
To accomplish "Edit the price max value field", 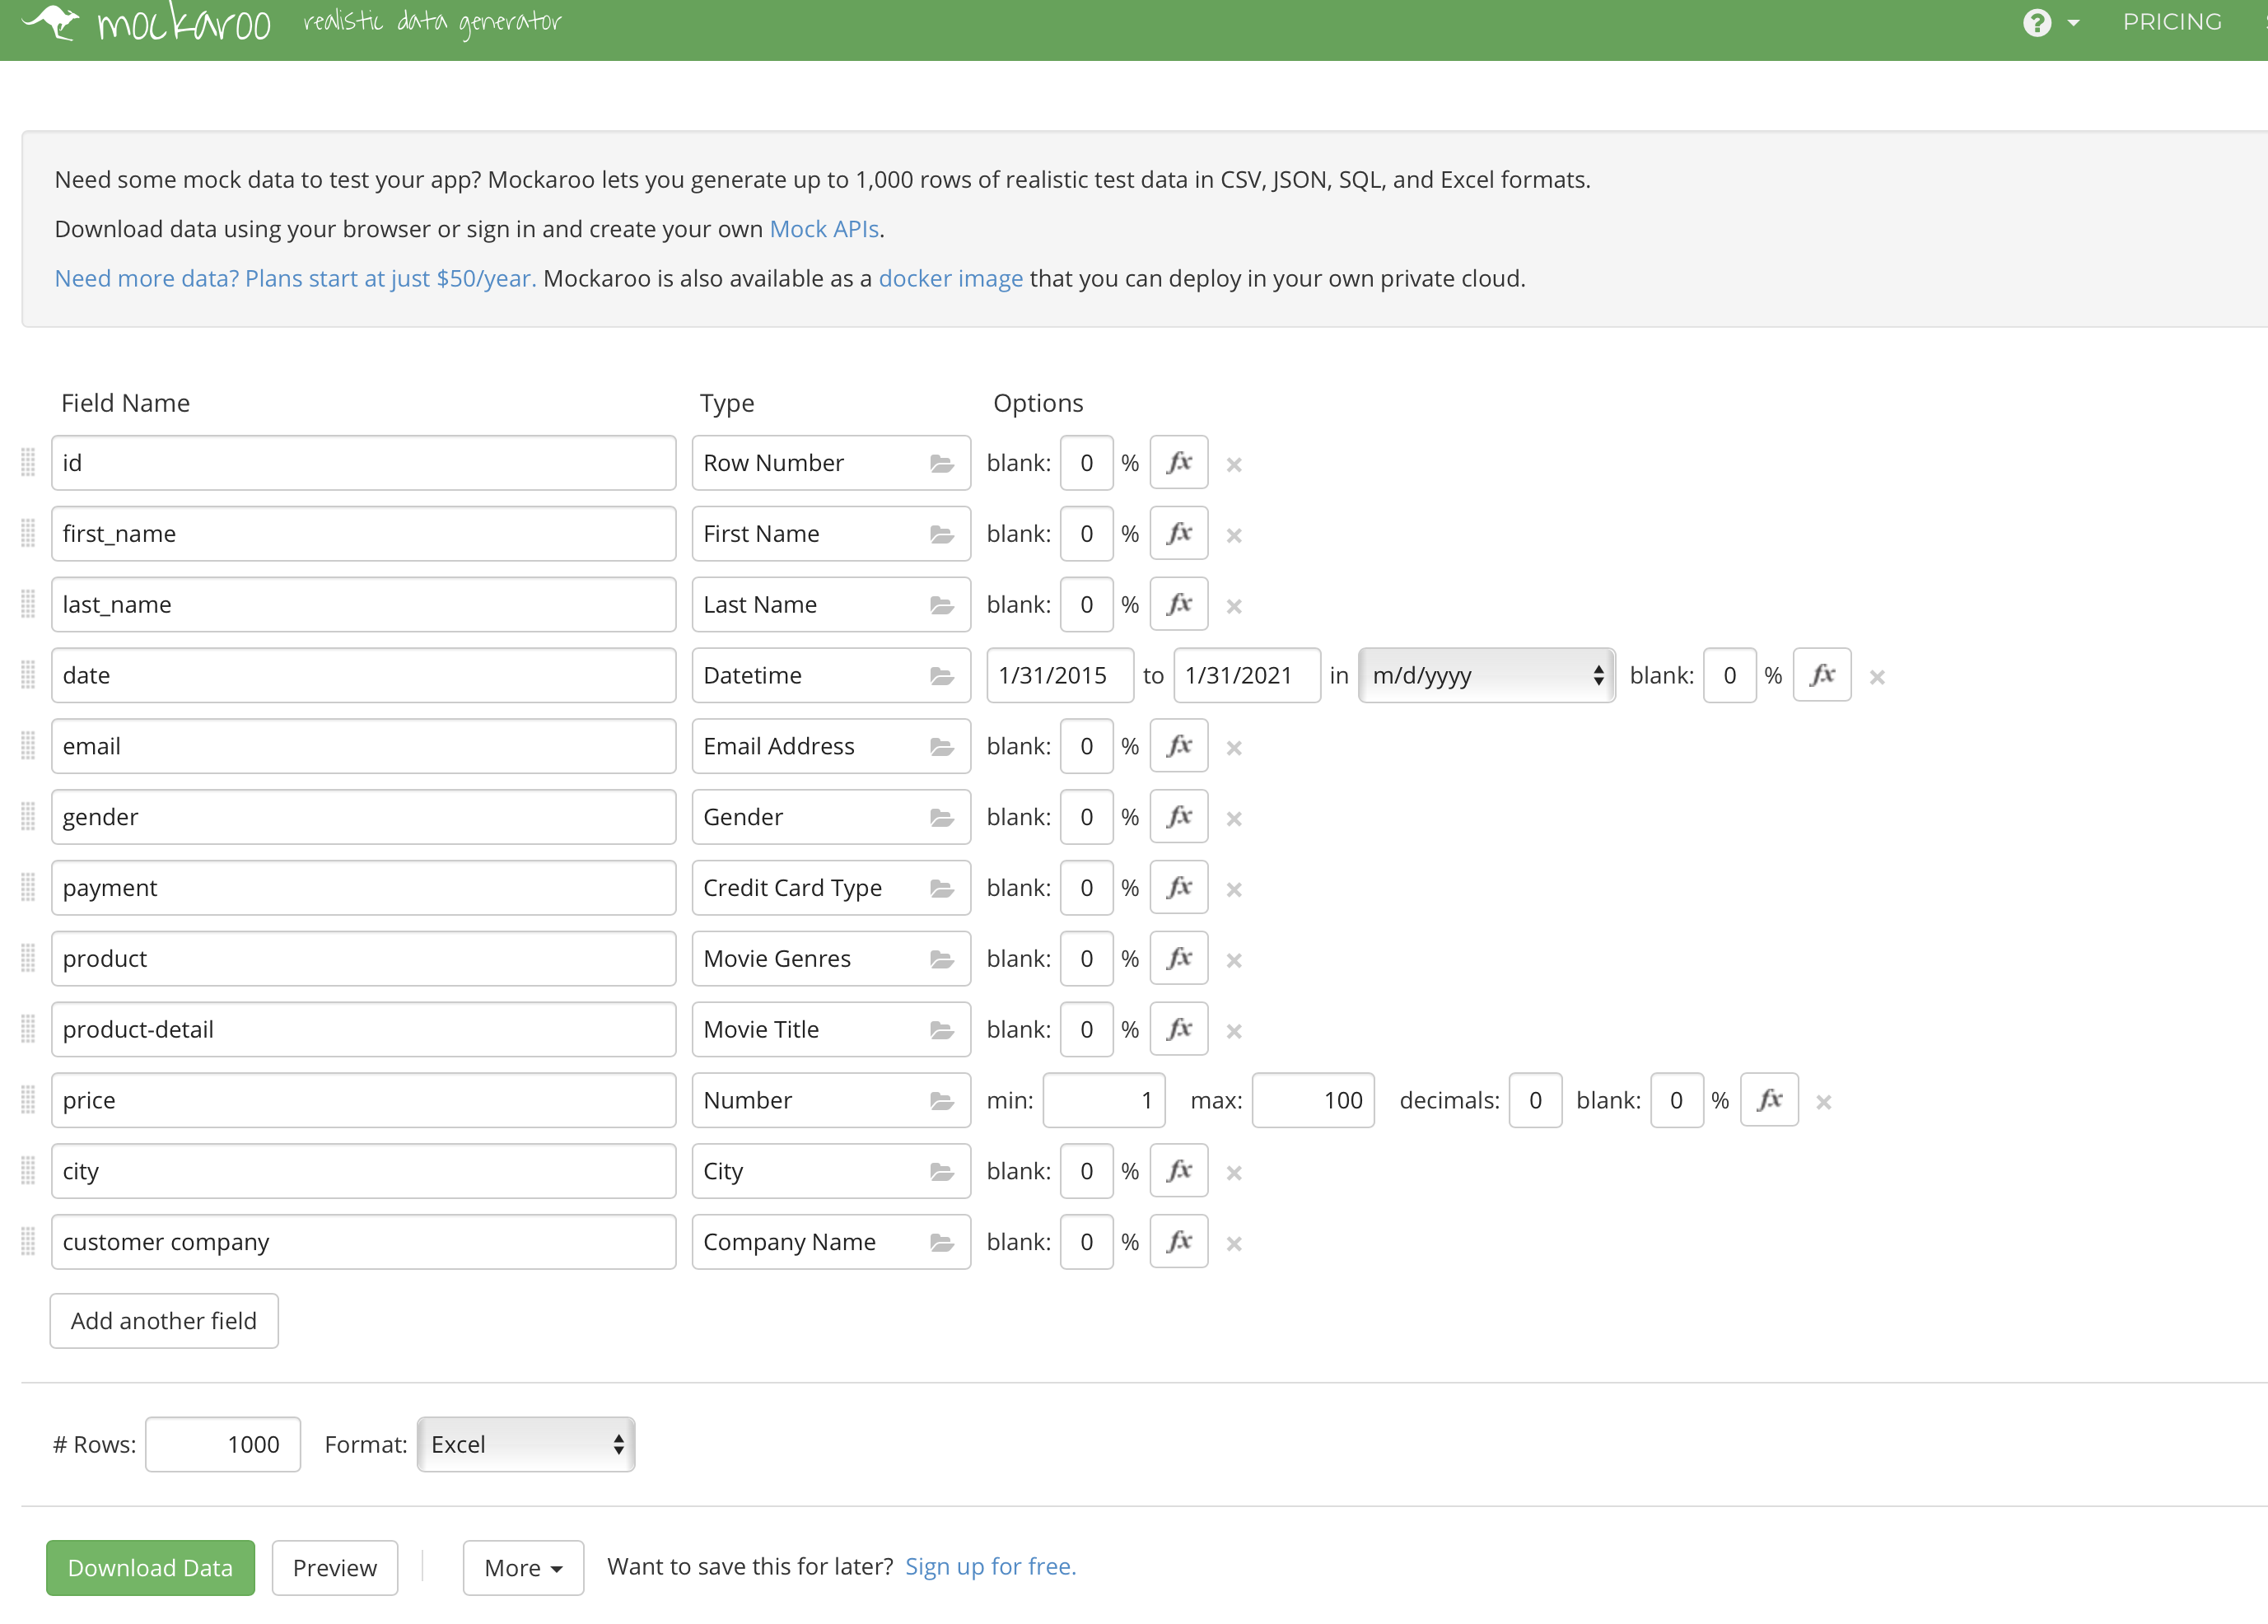I will [1313, 1101].
